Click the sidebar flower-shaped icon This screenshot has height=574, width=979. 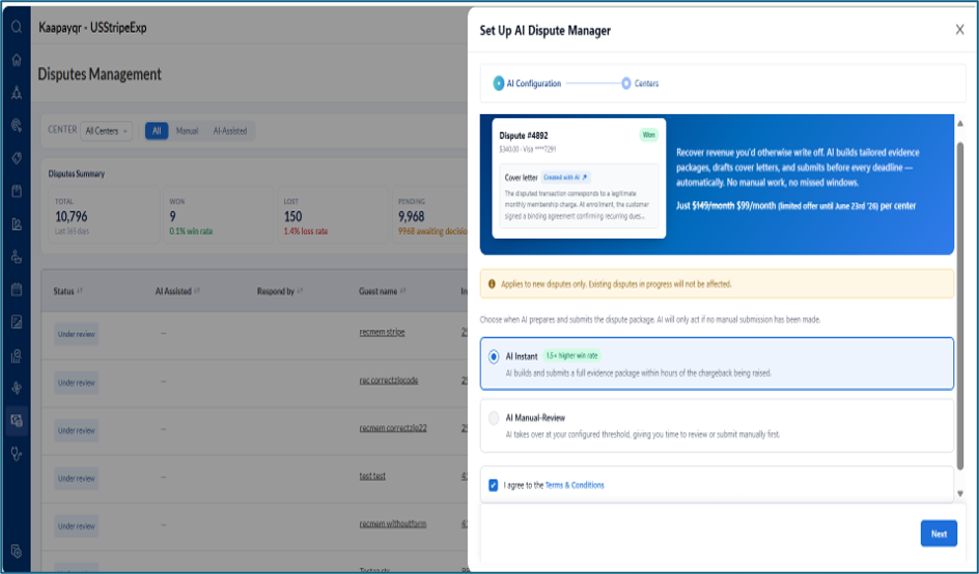pyautogui.click(x=16, y=387)
